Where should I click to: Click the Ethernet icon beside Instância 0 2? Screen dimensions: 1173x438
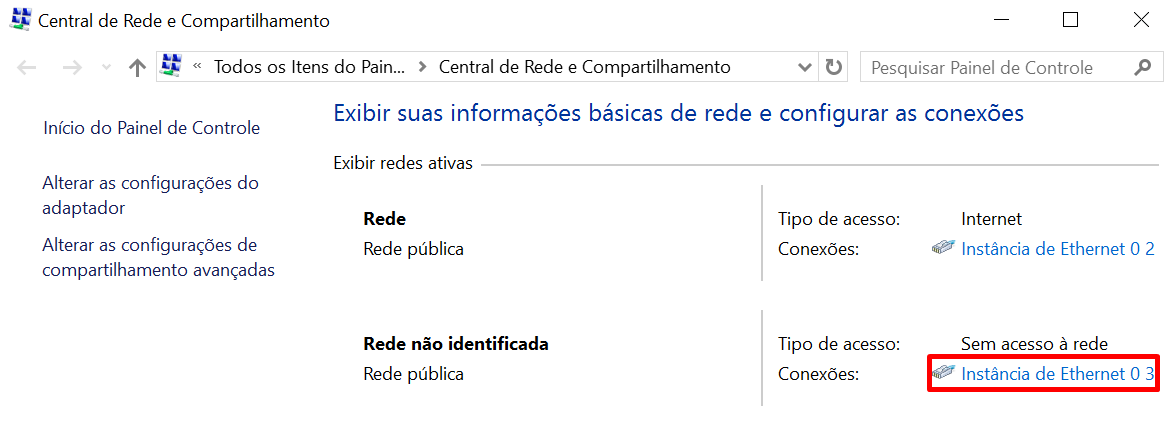coord(943,248)
